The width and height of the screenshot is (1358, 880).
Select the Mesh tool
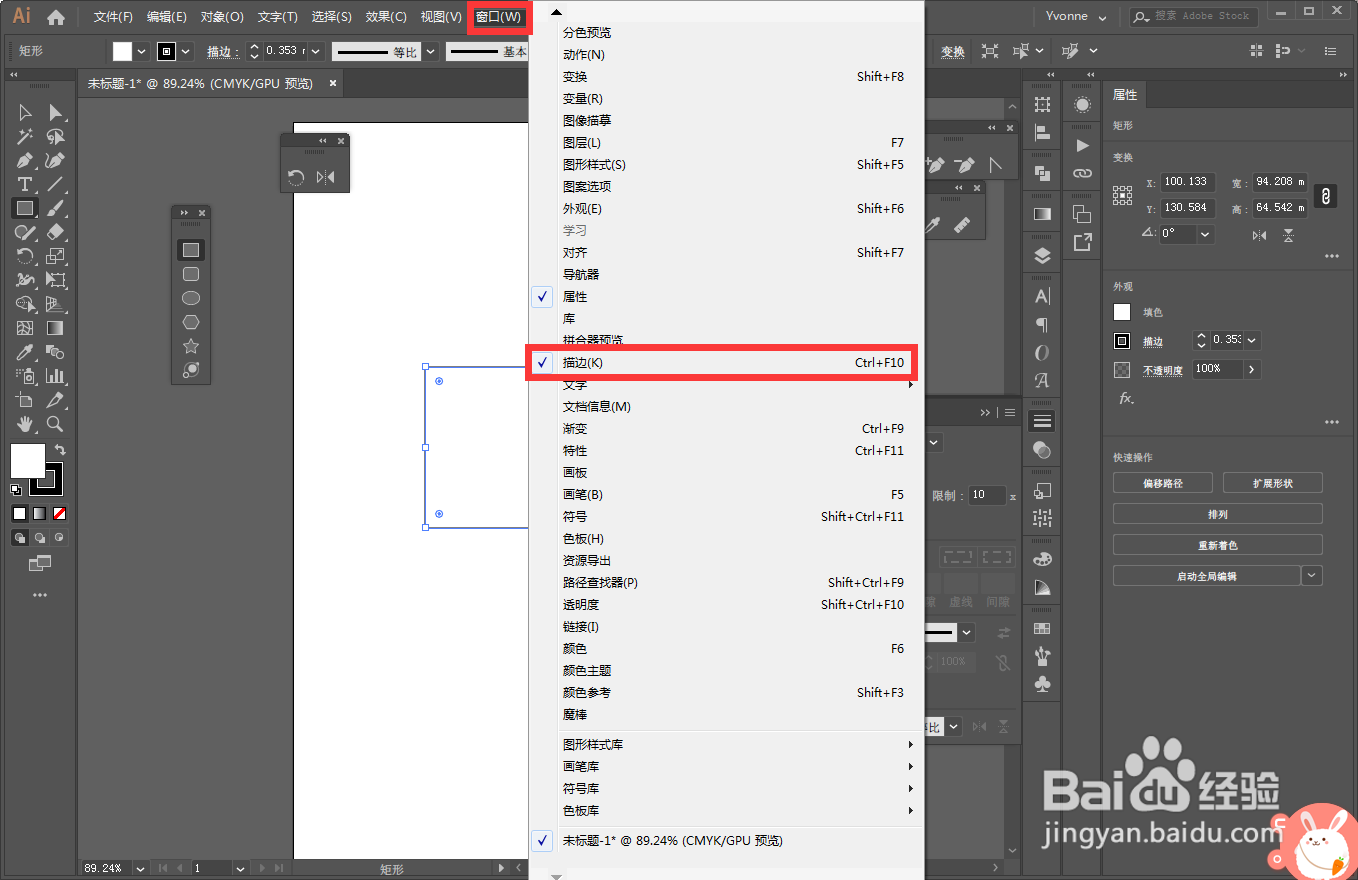click(25, 328)
